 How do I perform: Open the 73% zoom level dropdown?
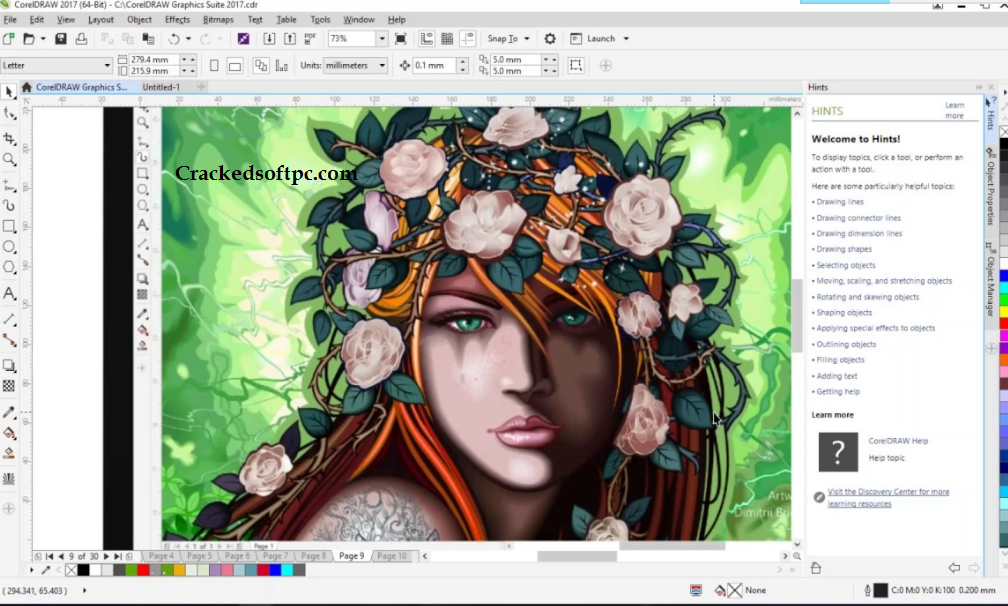382,39
